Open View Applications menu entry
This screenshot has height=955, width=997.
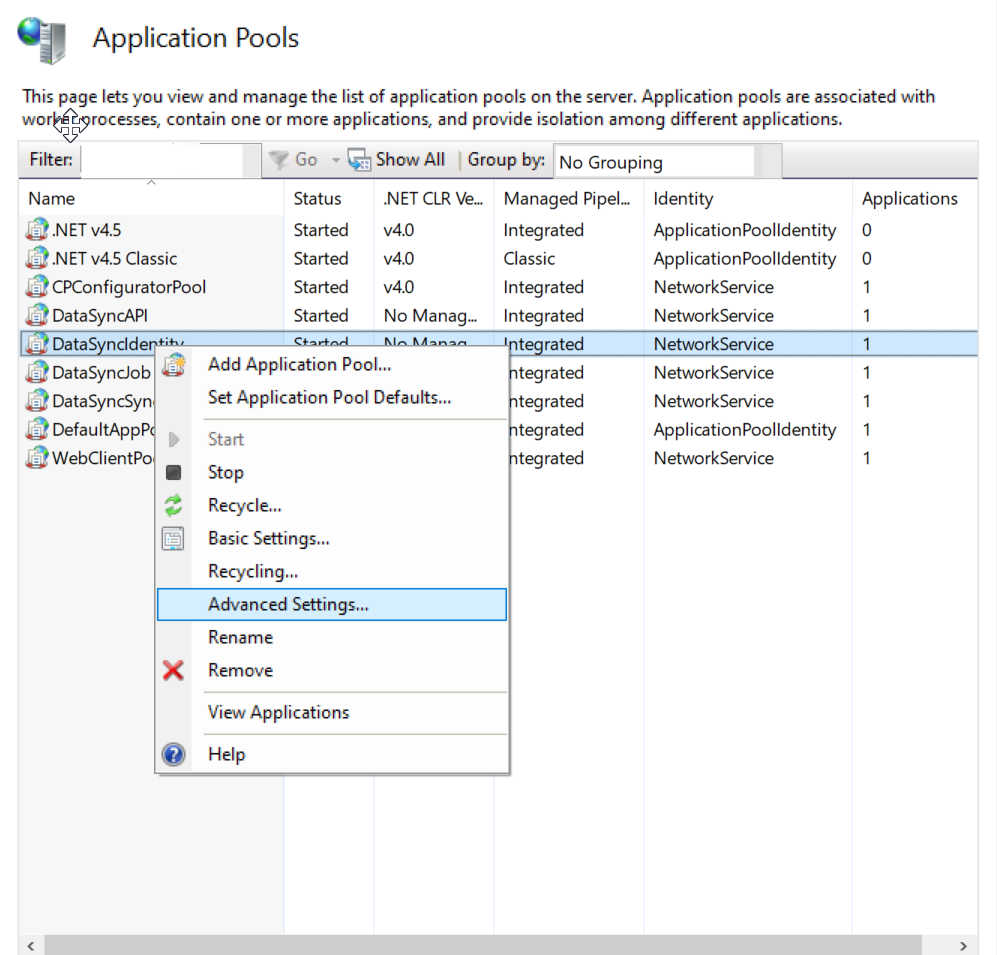pos(278,713)
